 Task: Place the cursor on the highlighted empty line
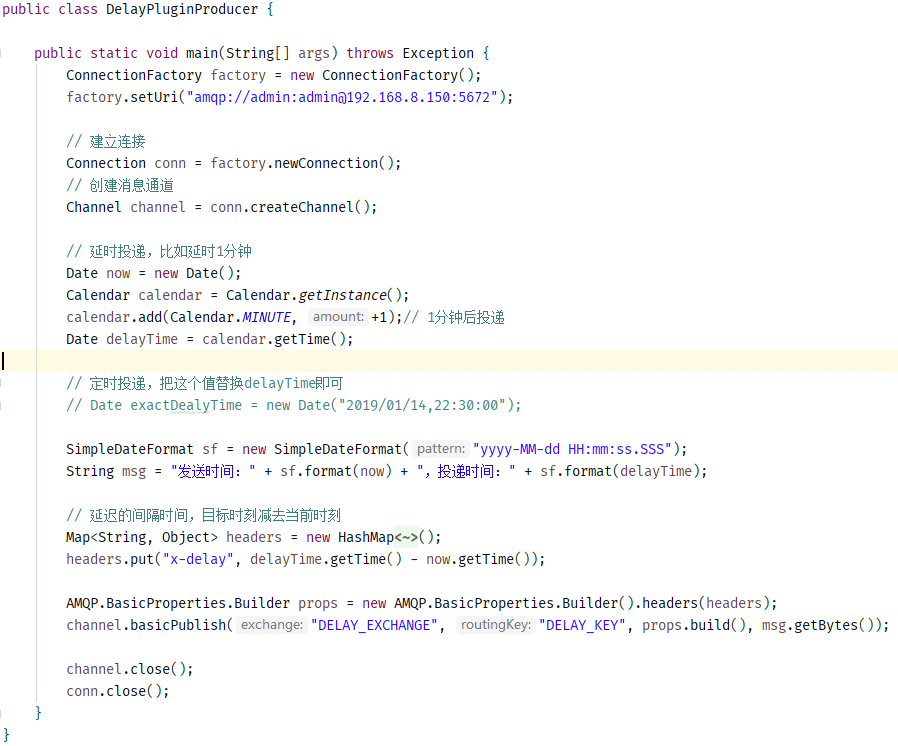(300, 361)
